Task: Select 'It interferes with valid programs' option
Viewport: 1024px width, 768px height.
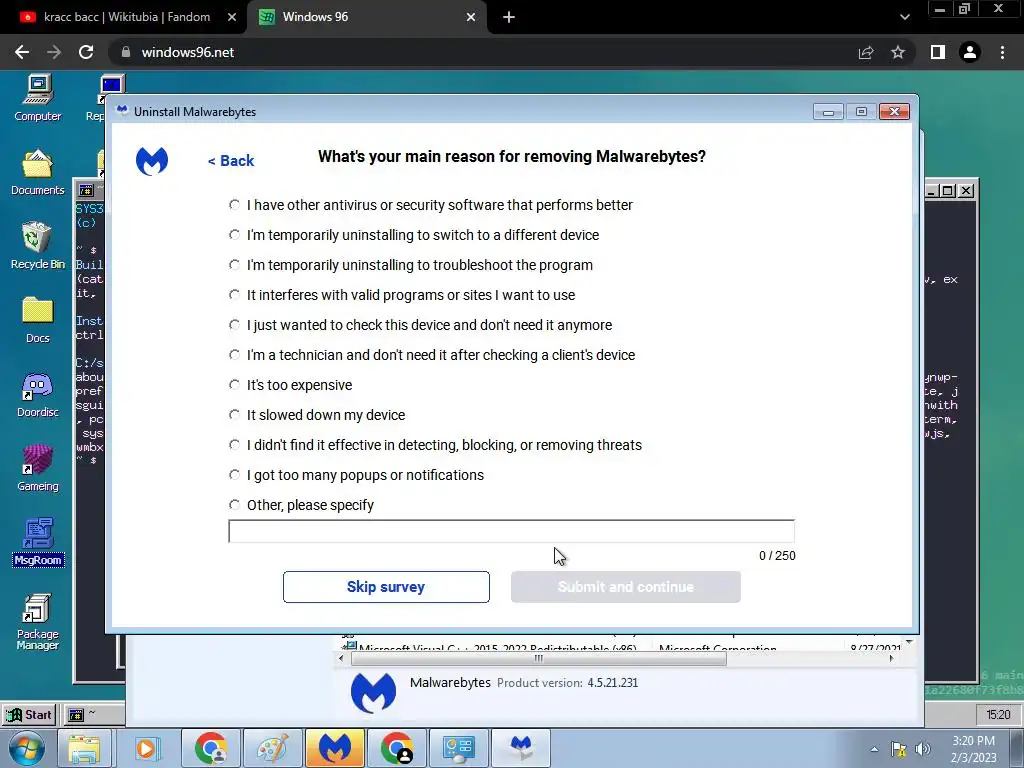Action: click(234, 295)
